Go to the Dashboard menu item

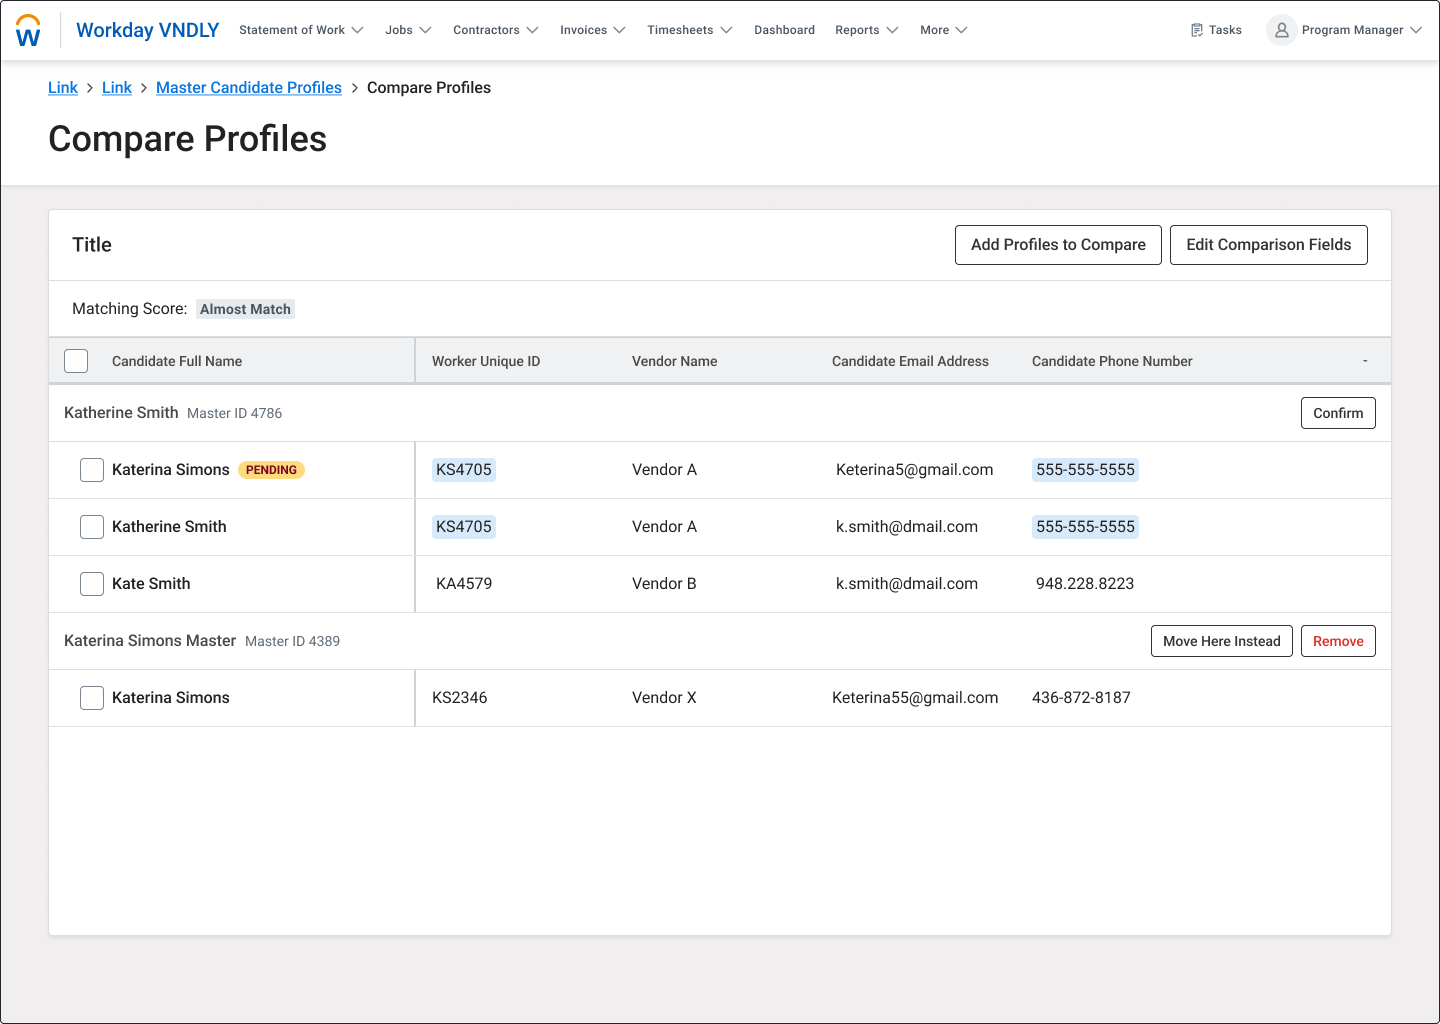pyautogui.click(x=784, y=30)
